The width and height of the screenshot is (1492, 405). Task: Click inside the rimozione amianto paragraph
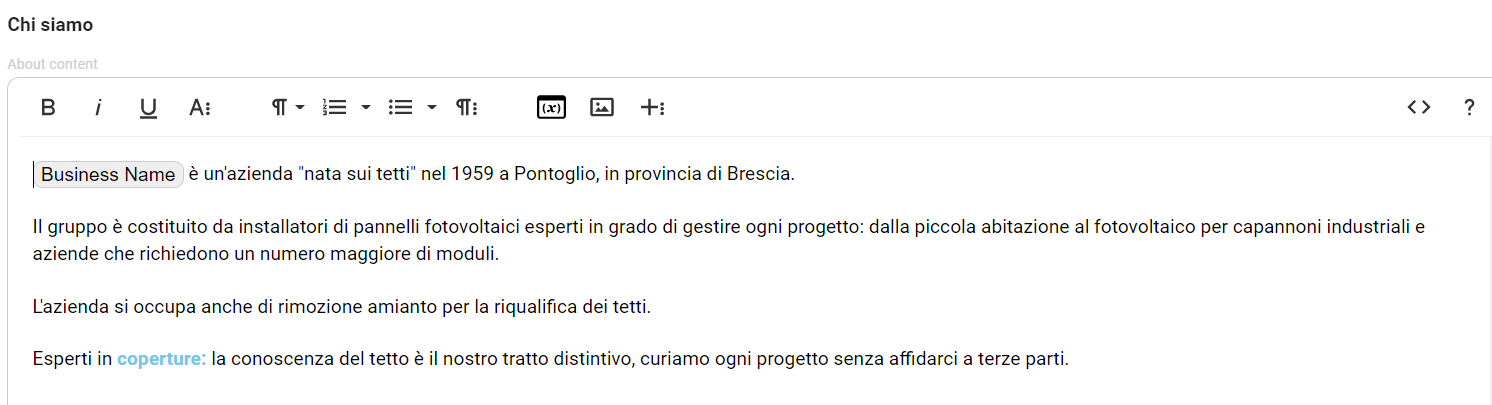click(x=341, y=306)
